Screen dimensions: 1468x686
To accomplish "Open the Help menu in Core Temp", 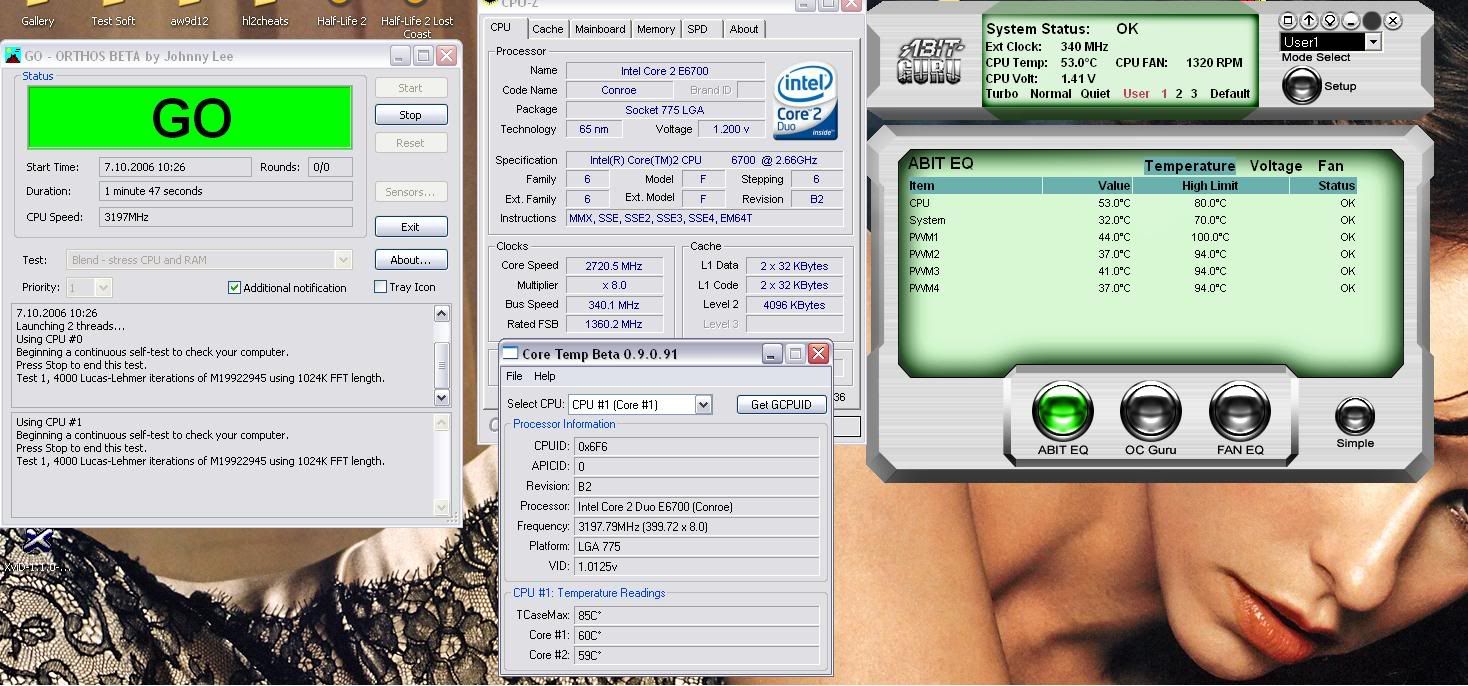I will coord(545,376).
